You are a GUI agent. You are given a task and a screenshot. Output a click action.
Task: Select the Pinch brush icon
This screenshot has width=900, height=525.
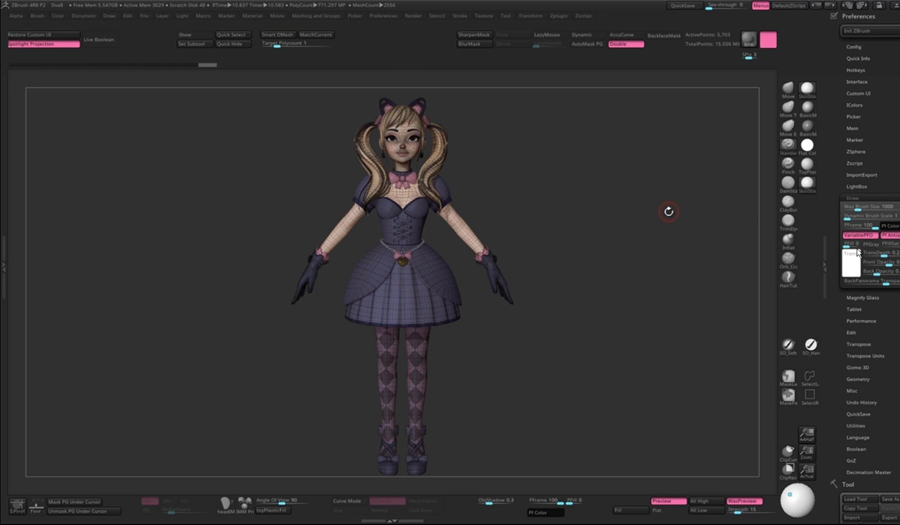point(788,164)
